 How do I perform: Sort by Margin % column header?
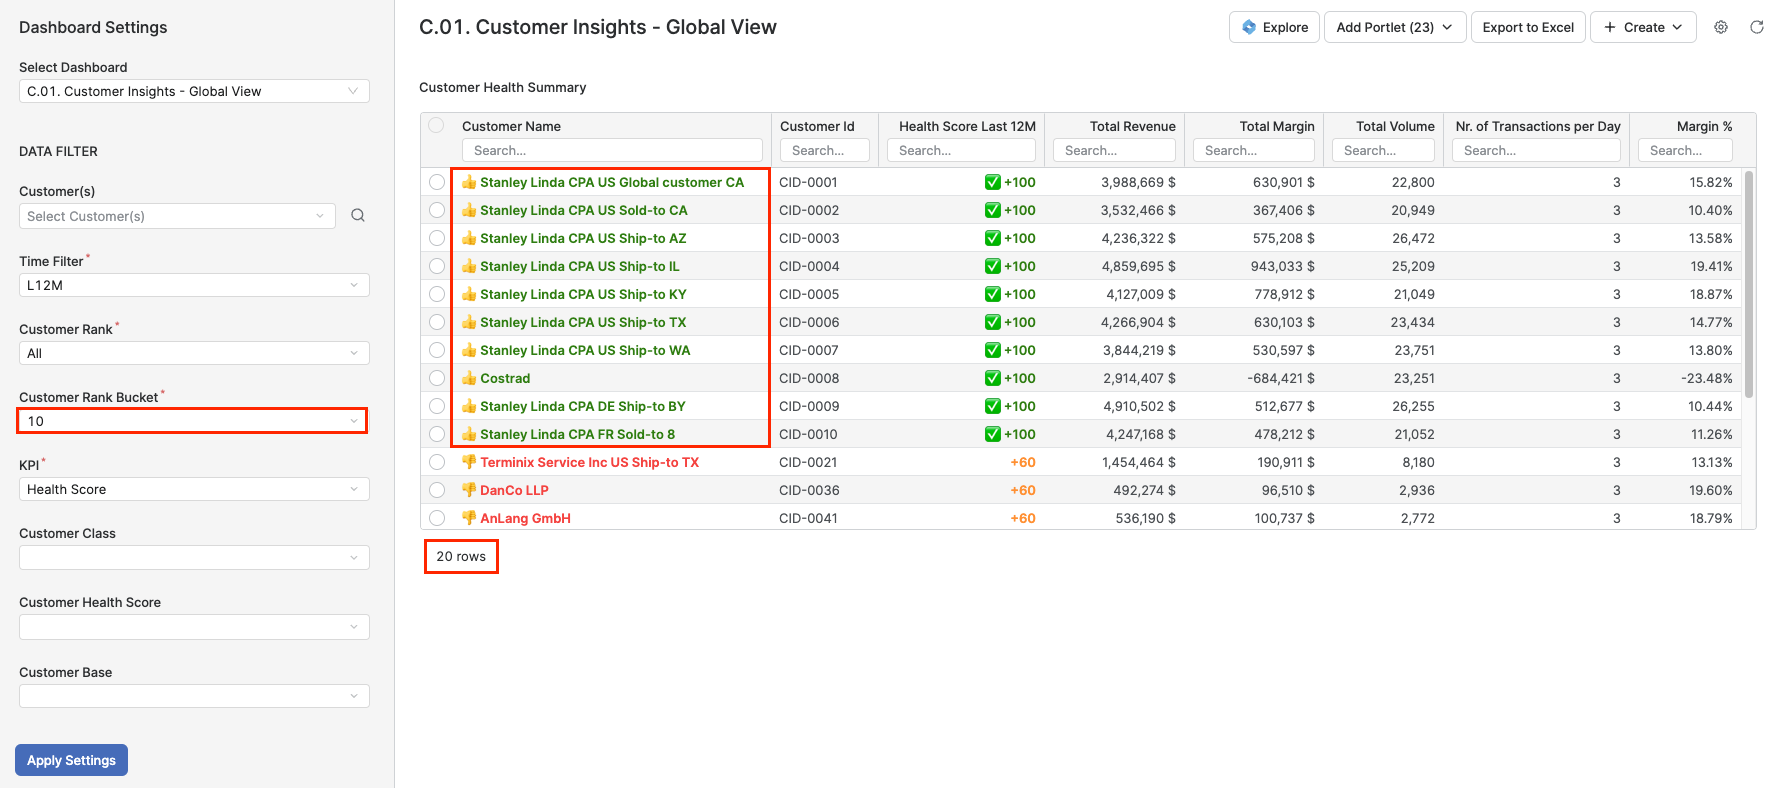point(1704,126)
